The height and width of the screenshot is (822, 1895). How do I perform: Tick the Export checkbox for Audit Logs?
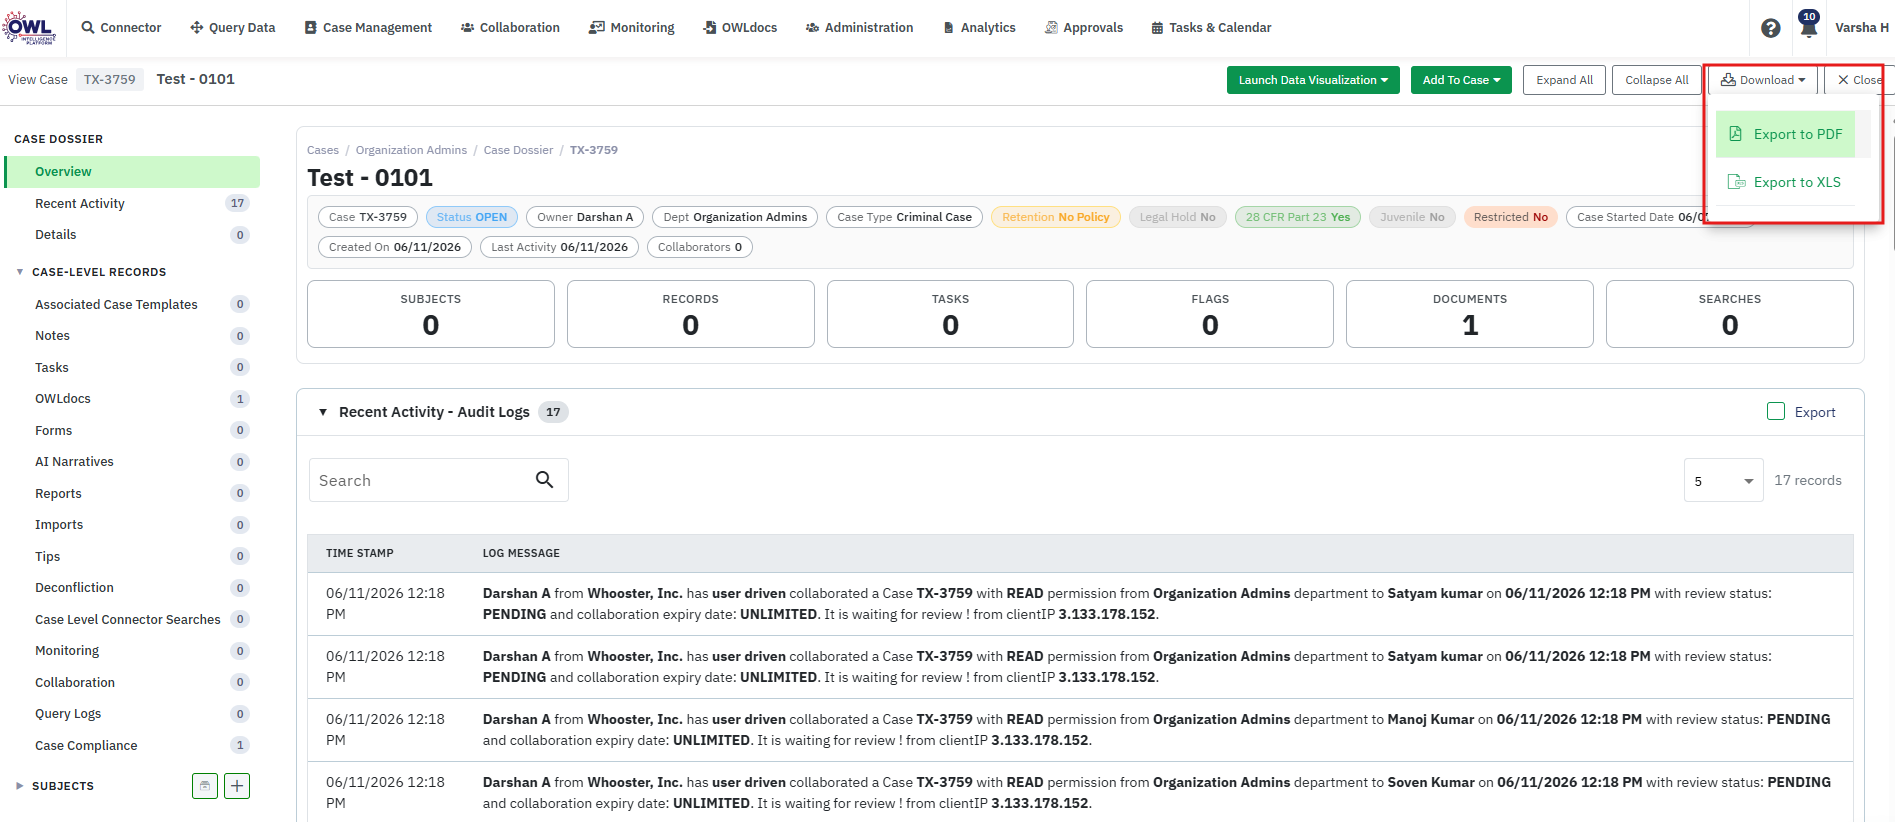click(1776, 411)
